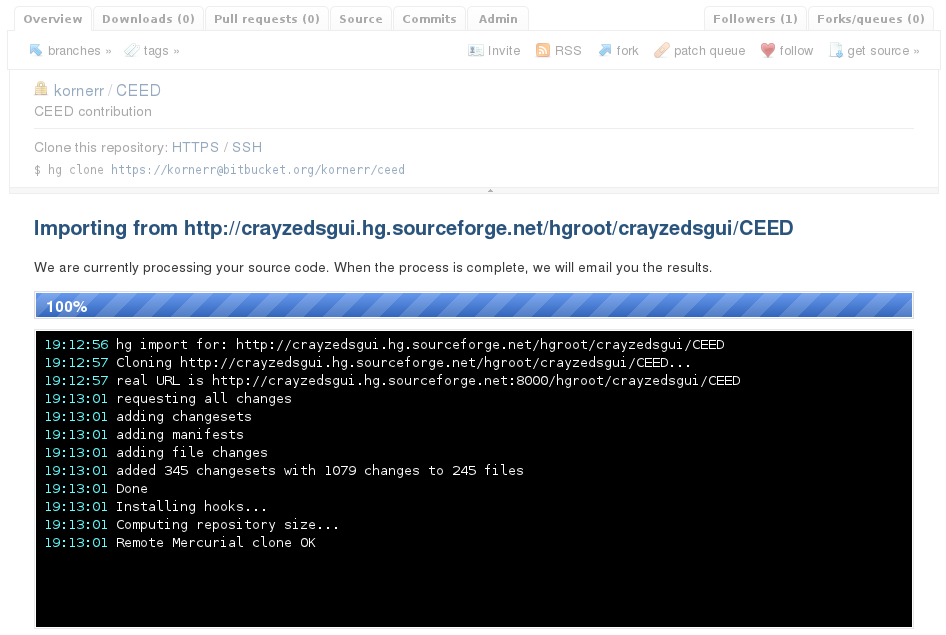Open the Pull requests (0) tab
Screen dimensions: 946x635
[267, 19]
